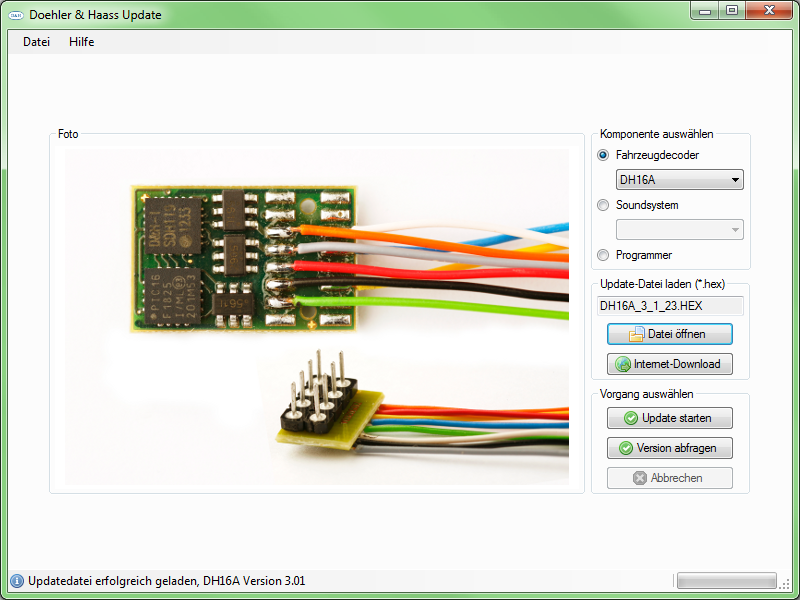Open the Hilfe menu
This screenshot has height=600, width=800.
click(x=82, y=42)
